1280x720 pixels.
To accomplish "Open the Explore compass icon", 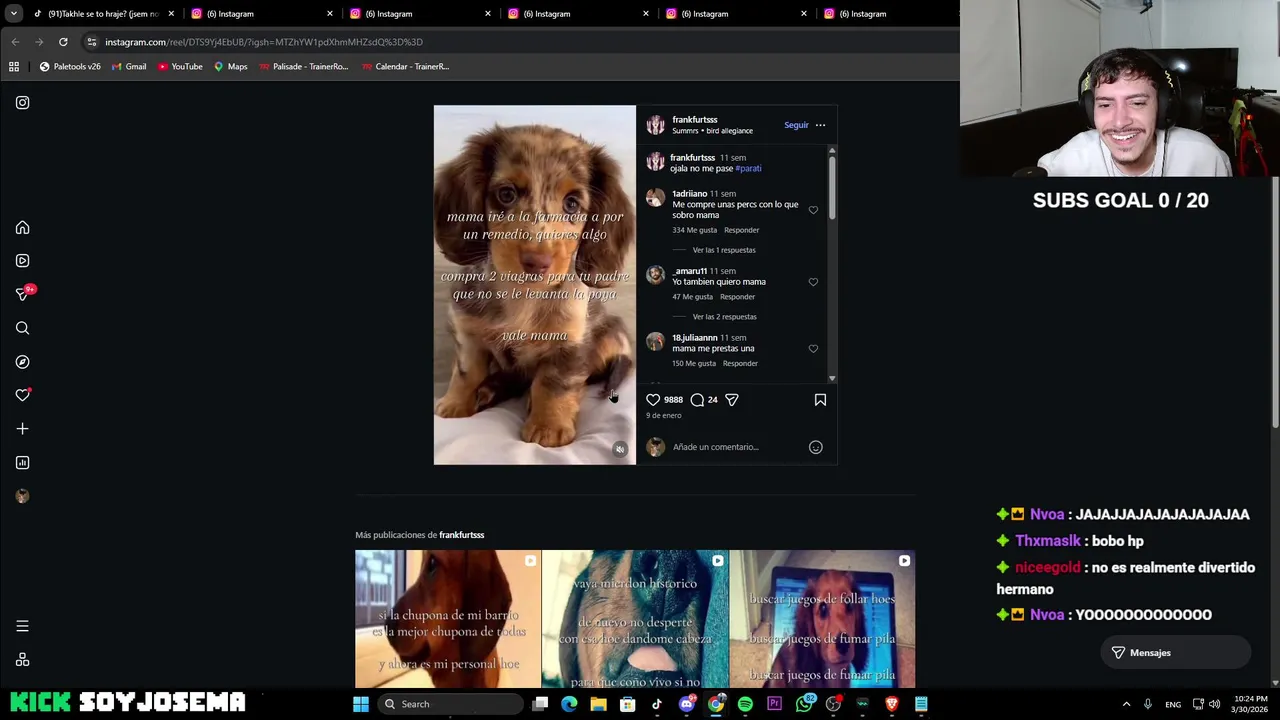I will [22, 362].
